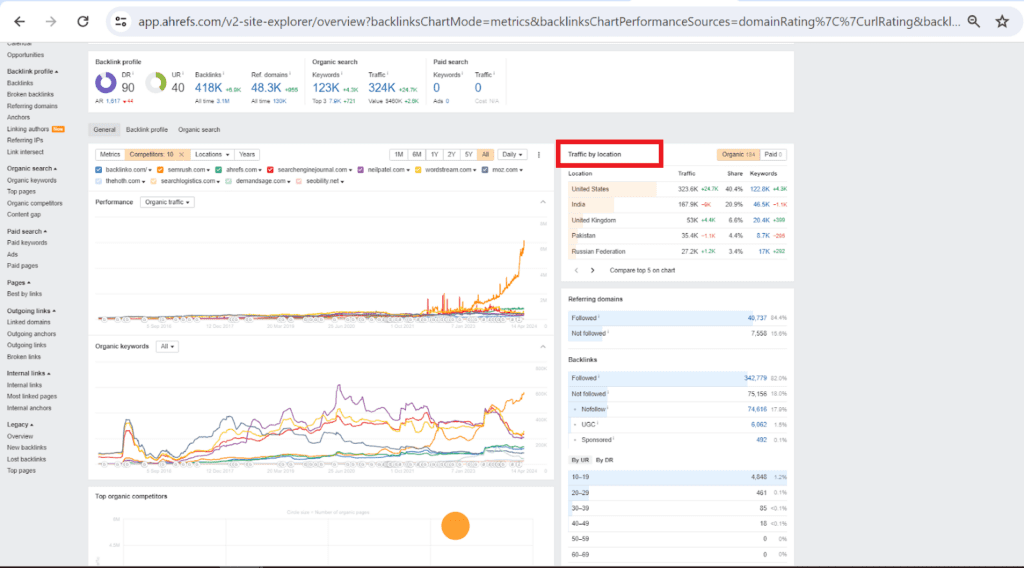Set chart range to 5Y
1024x568 pixels.
coord(468,155)
